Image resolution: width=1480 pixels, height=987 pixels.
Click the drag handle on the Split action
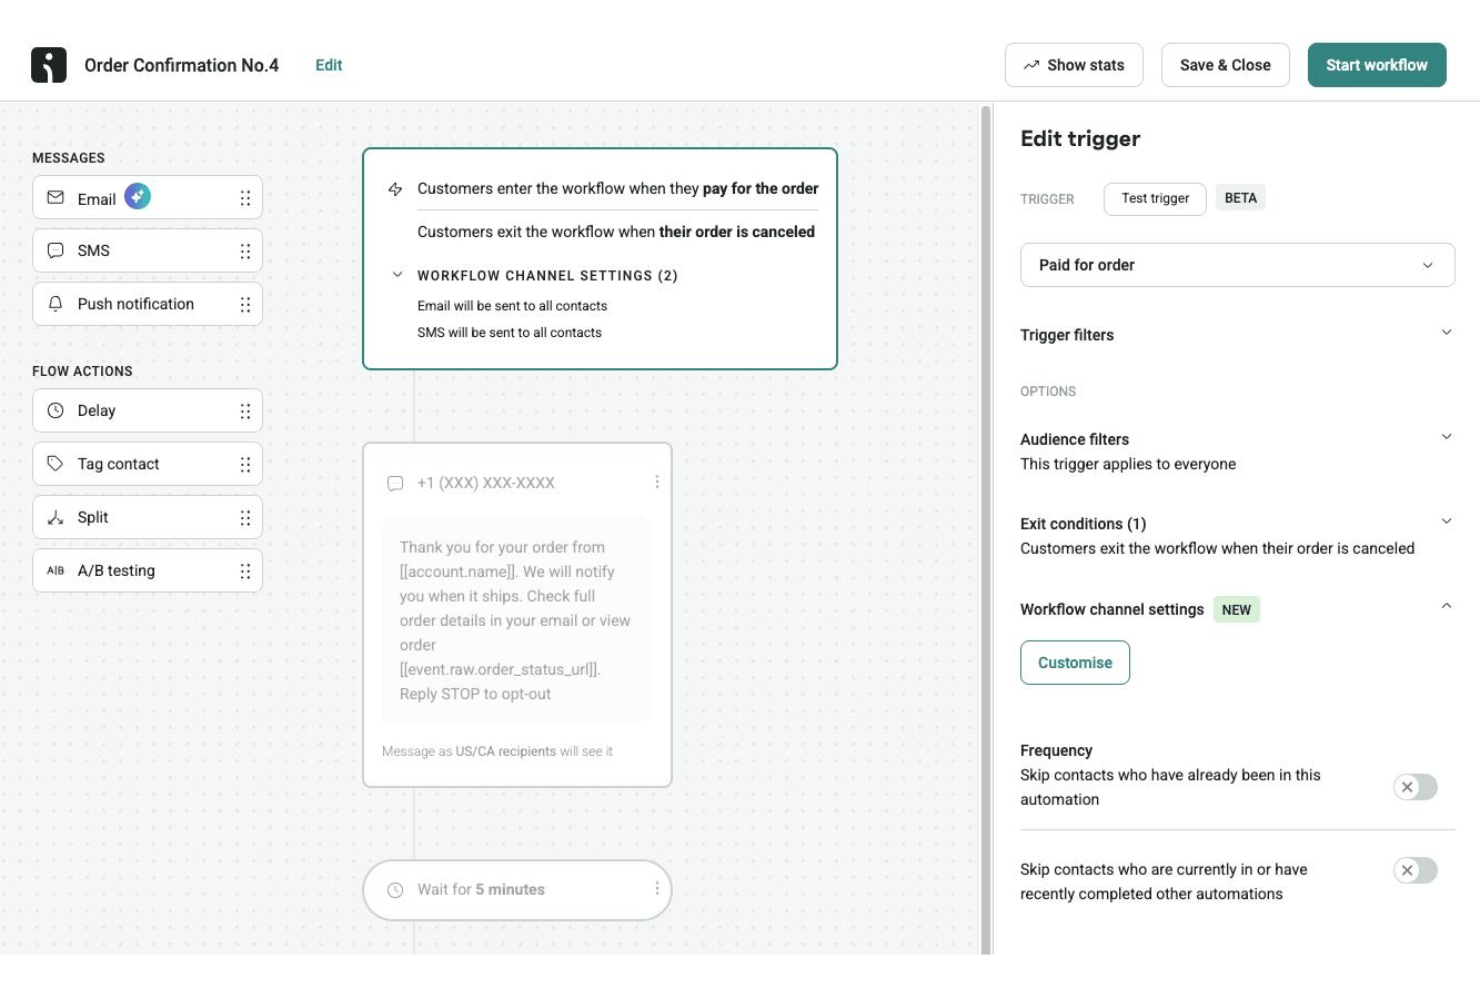click(x=245, y=518)
